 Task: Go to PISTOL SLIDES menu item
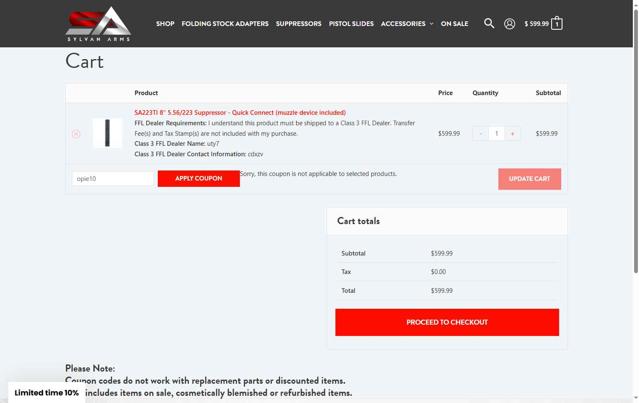pyautogui.click(x=351, y=24)
